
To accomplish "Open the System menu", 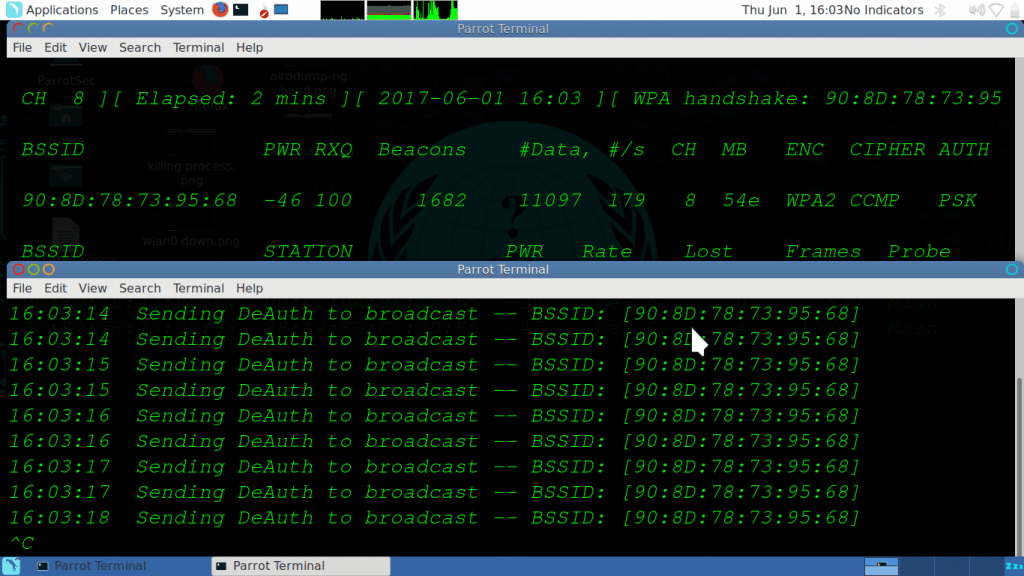I will click(181, 10).
